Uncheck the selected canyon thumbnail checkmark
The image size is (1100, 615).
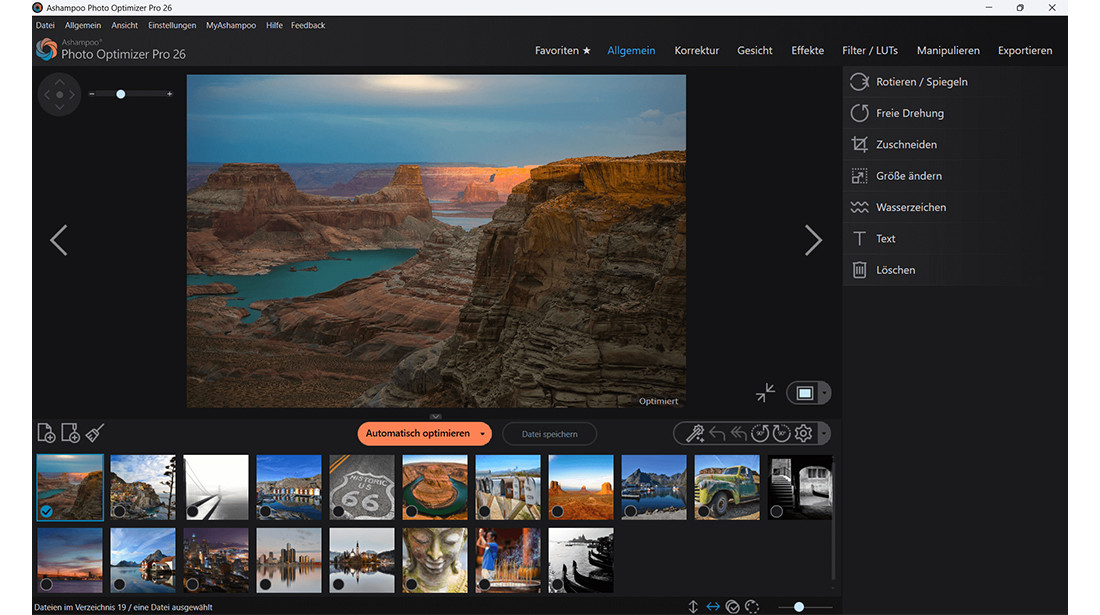pyautogui.click(x=46, y=512)
